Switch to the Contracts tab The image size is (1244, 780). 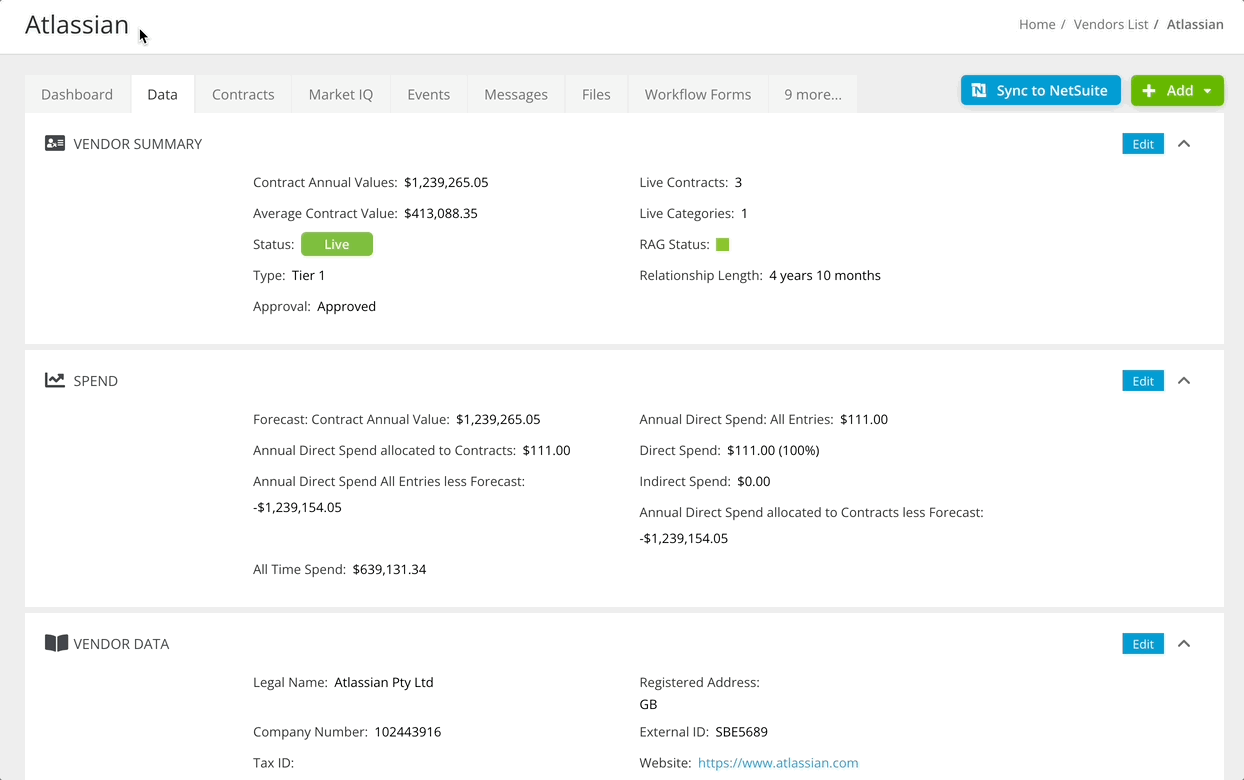[x=243, y=93]
